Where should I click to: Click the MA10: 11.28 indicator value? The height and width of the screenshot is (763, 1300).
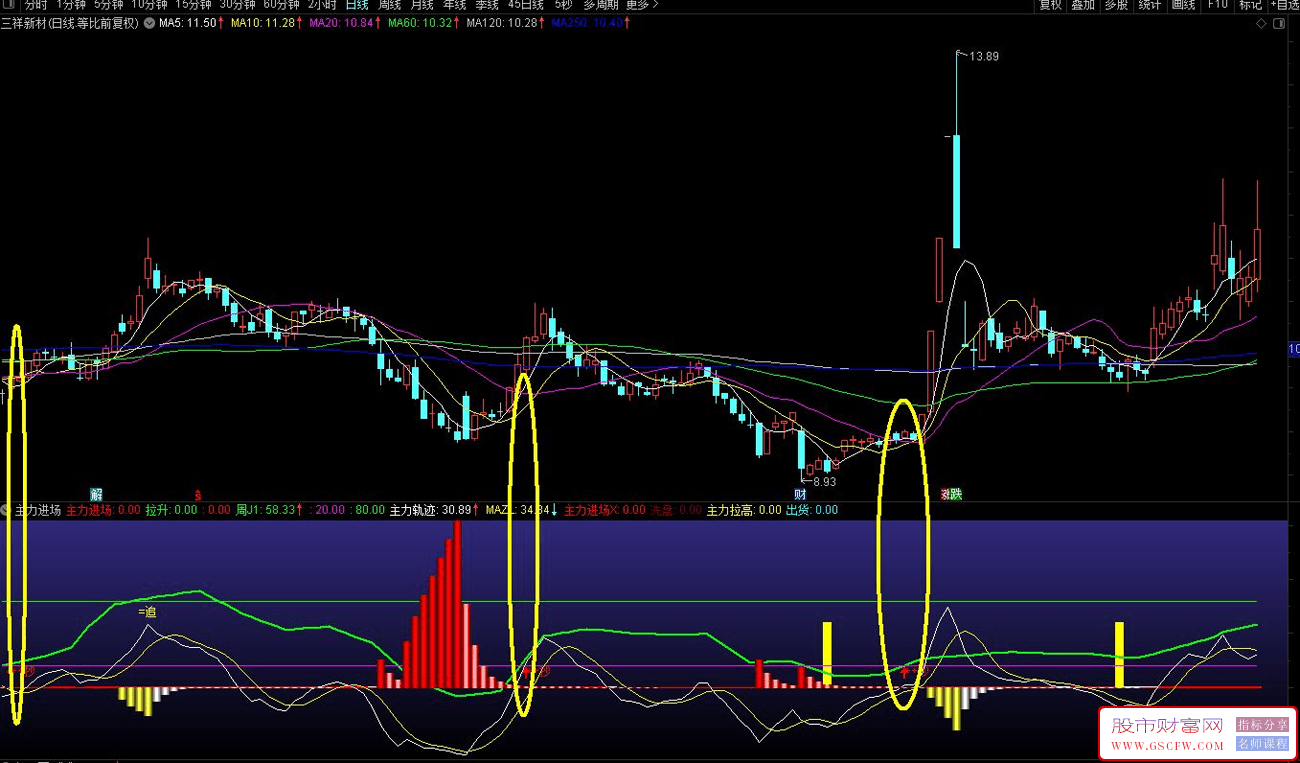click(x=264, y=23)
